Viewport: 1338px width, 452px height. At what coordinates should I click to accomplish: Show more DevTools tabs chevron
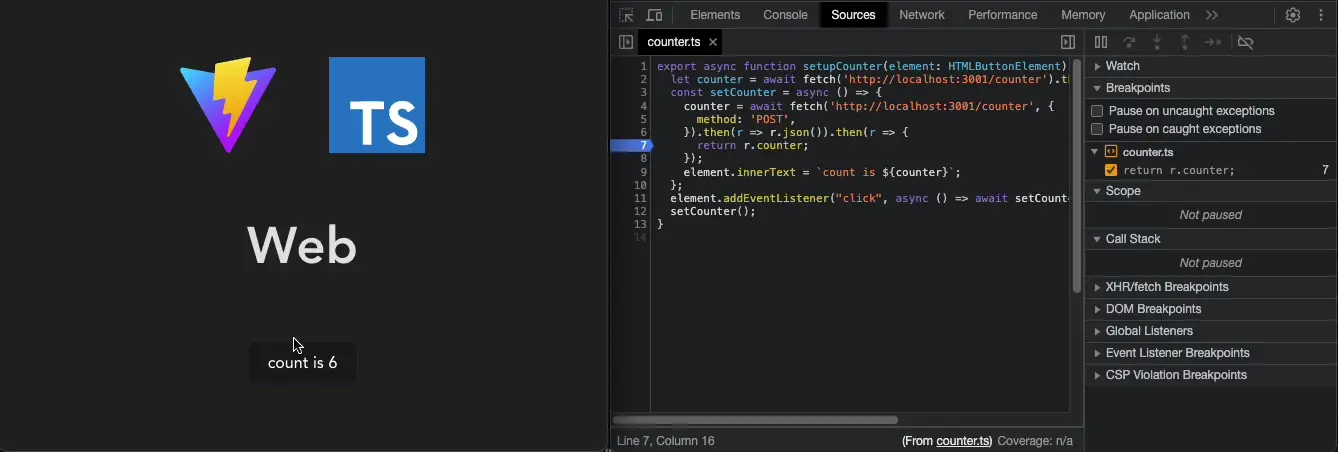pos(1212,15)
